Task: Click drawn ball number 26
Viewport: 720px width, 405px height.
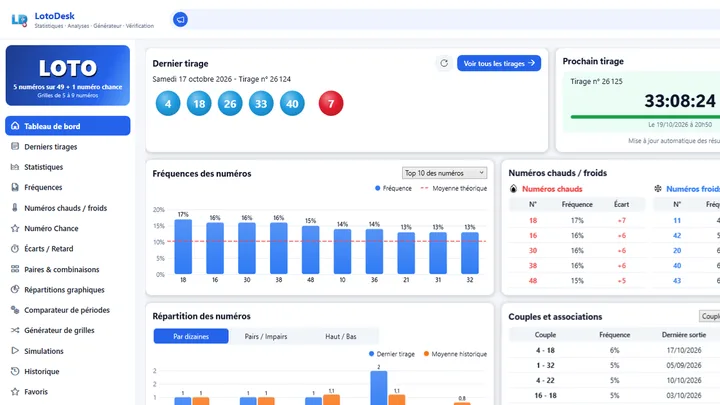Action: pyautogui.click(x=230, y=103)
